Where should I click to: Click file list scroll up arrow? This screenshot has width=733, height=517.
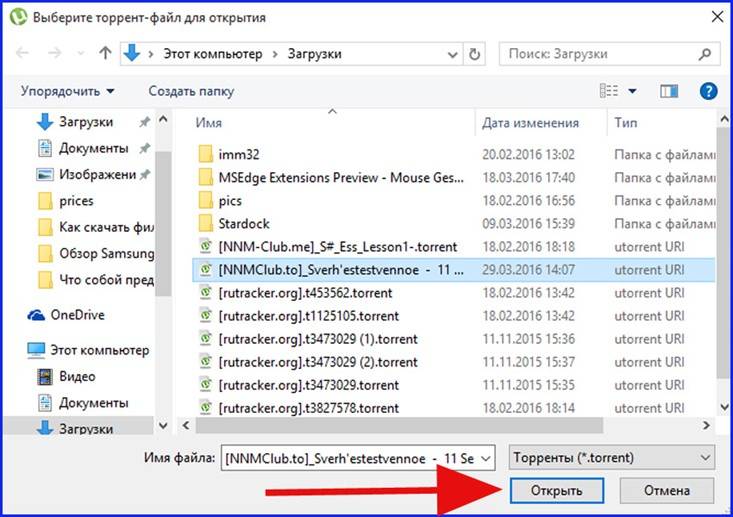(x=725, y=120)
